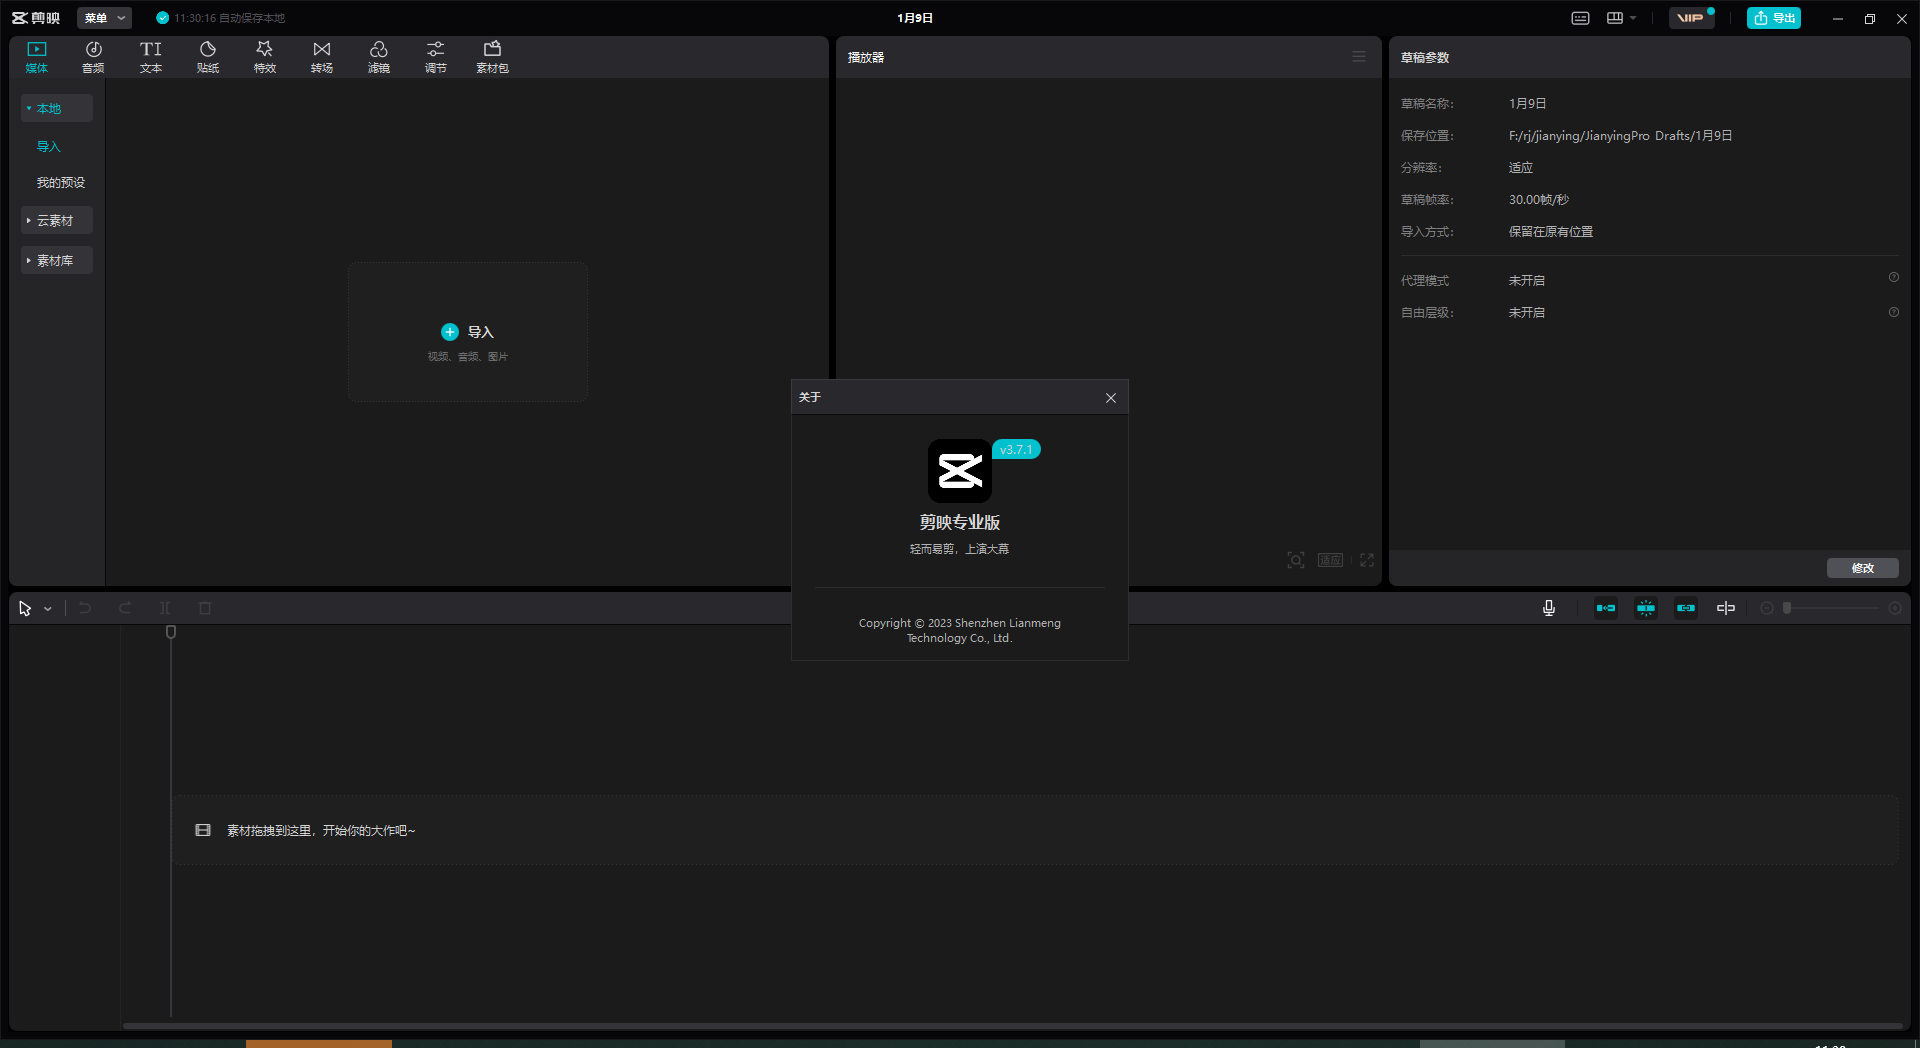The image size is (1920, 1048).
Task: Click the 导出 export button
Action: coord(1774,18)
